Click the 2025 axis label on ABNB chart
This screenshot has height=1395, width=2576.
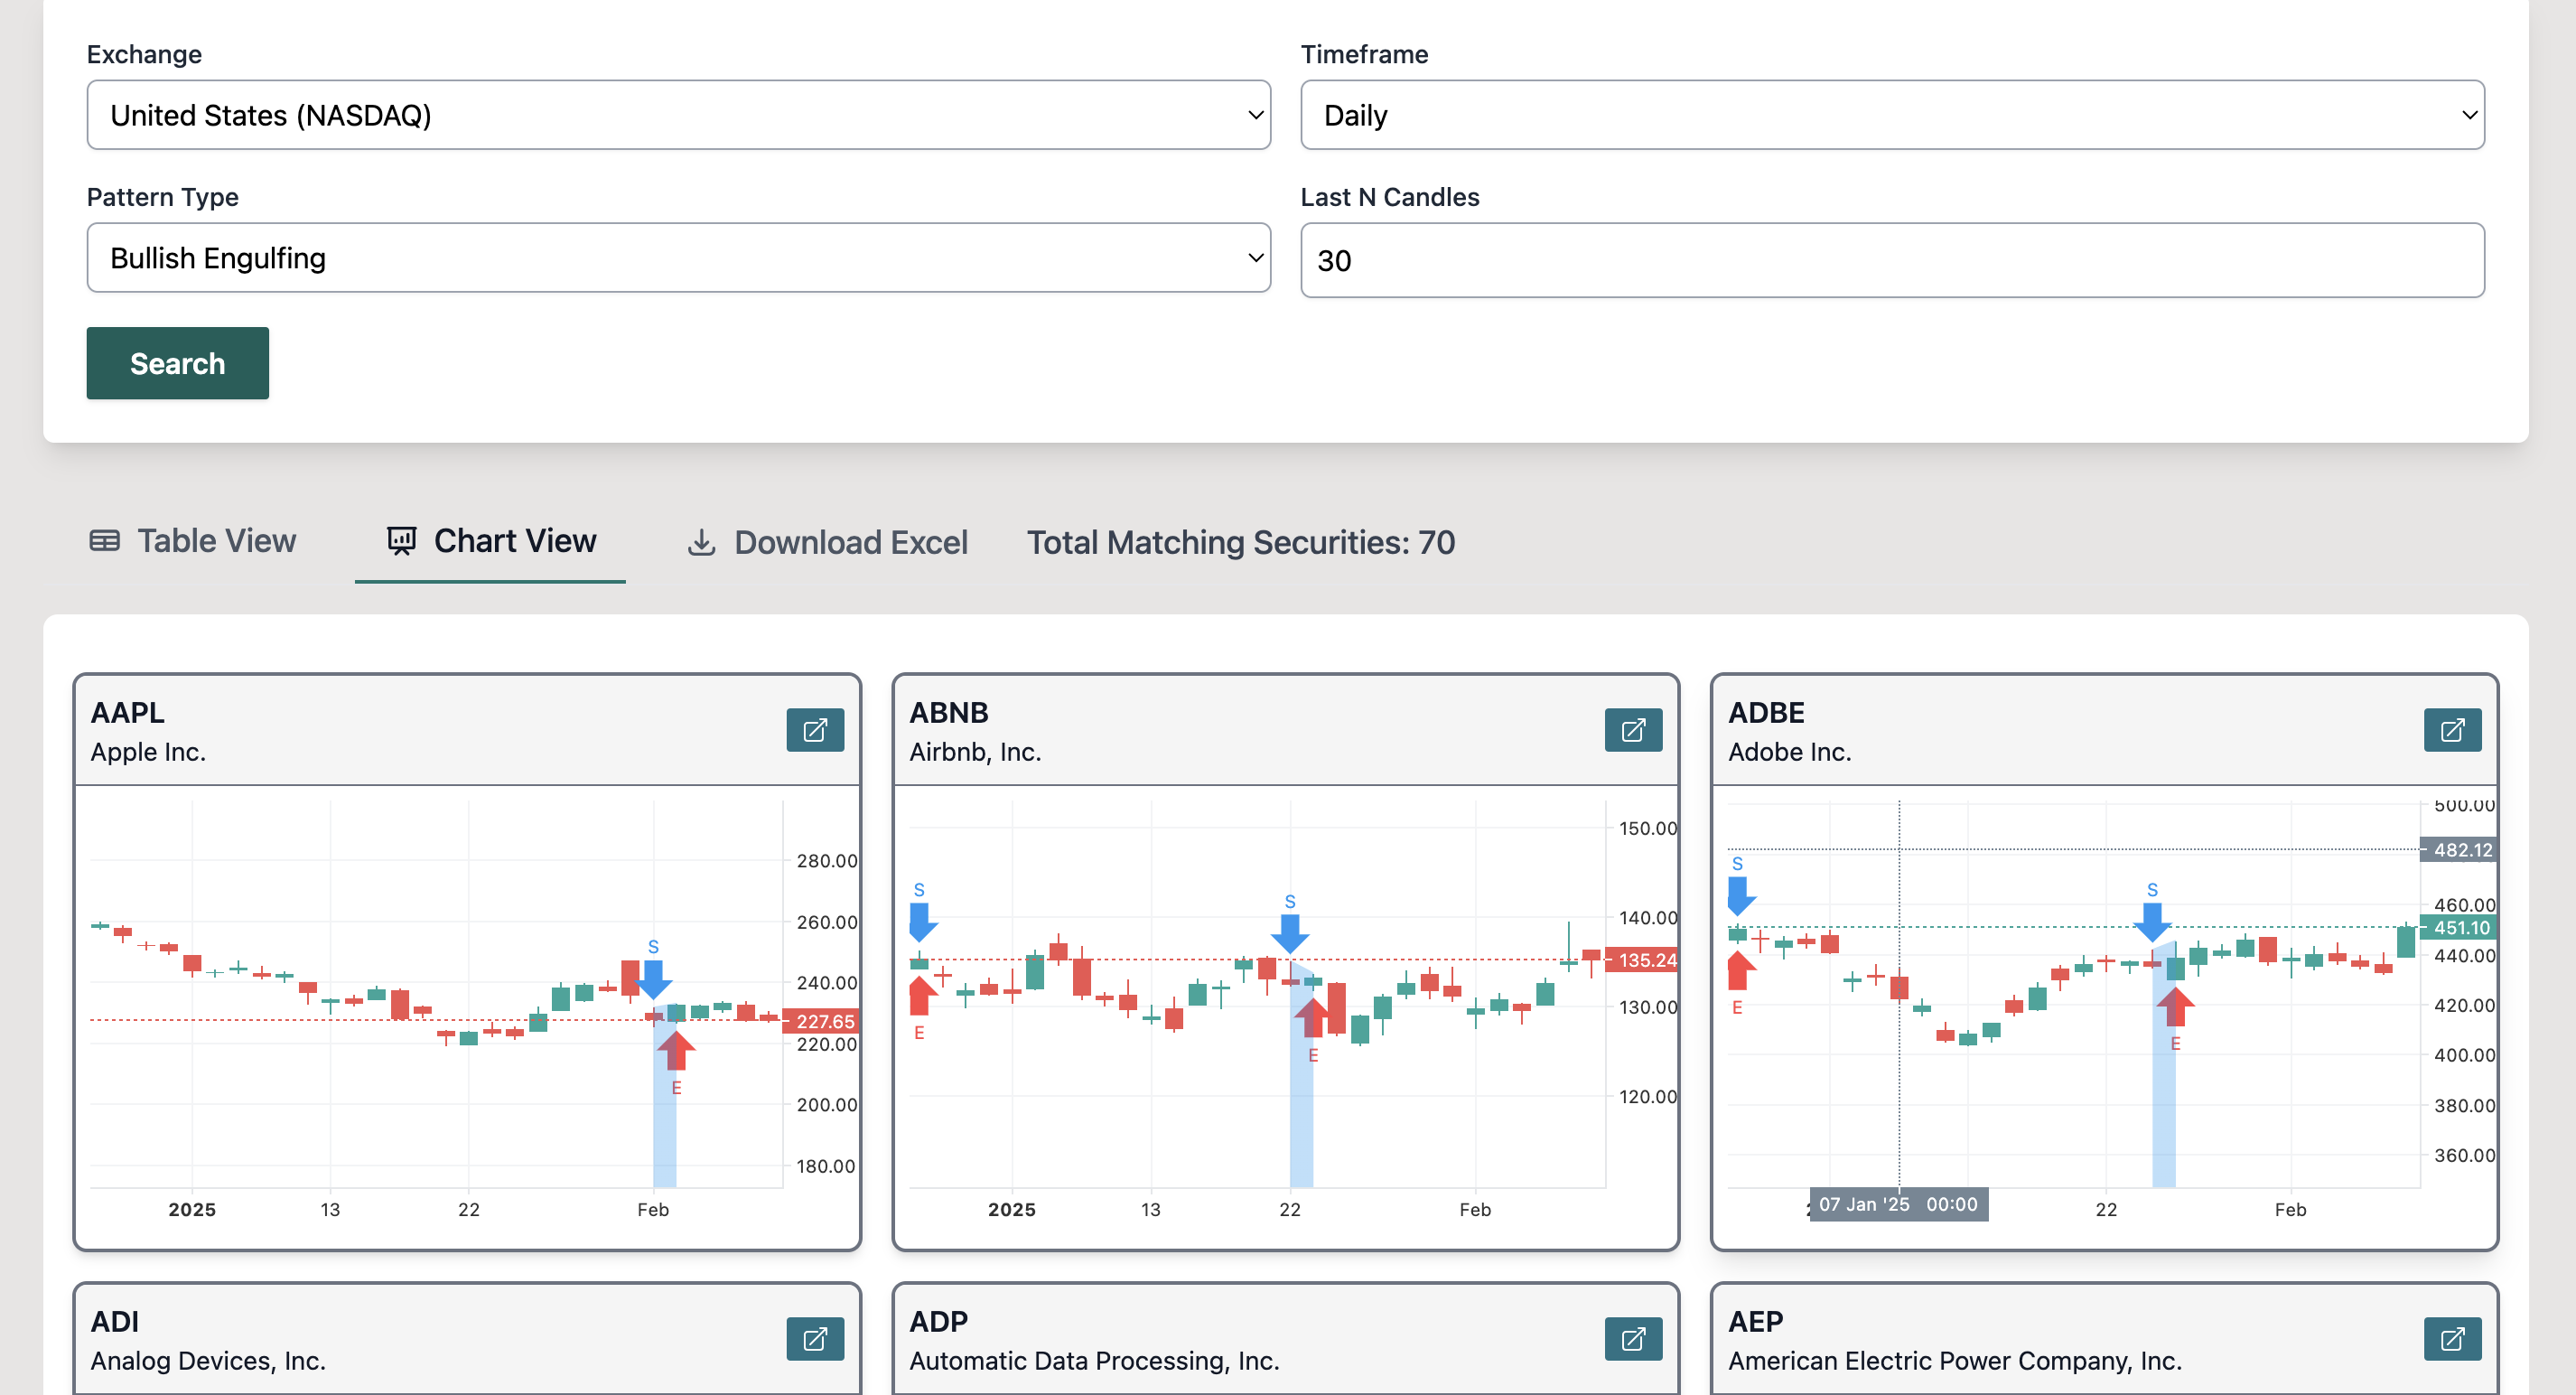(x=1011, y=1209)
